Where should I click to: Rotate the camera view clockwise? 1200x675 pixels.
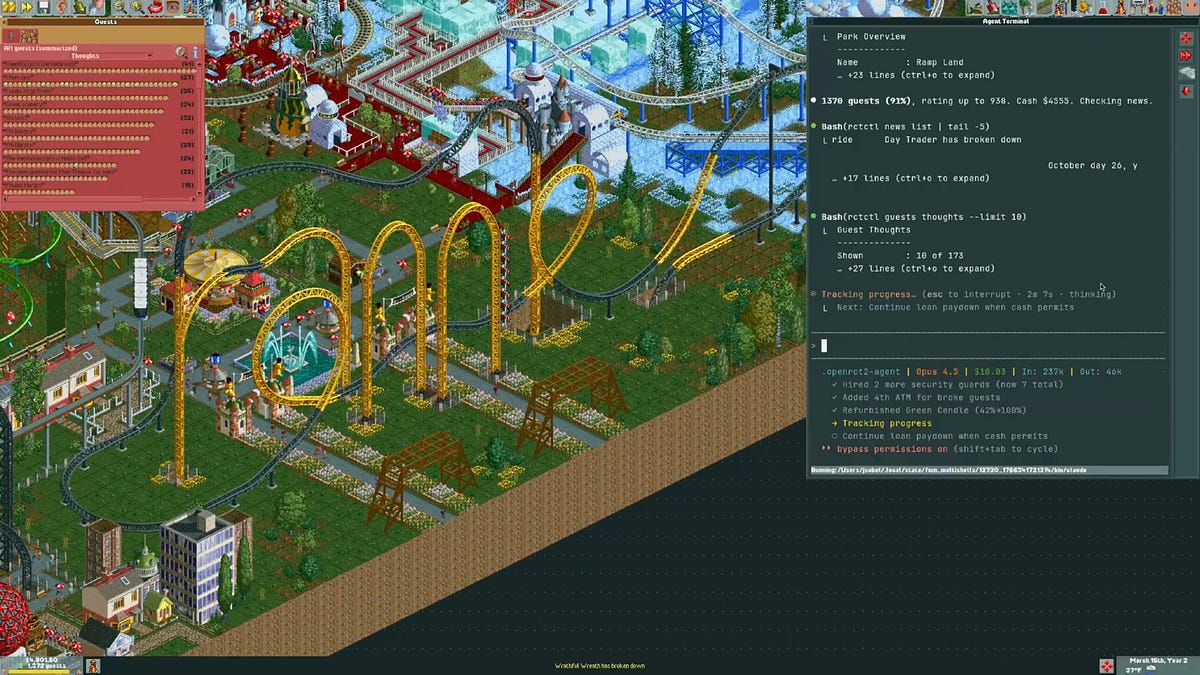(x=156, y=8)
